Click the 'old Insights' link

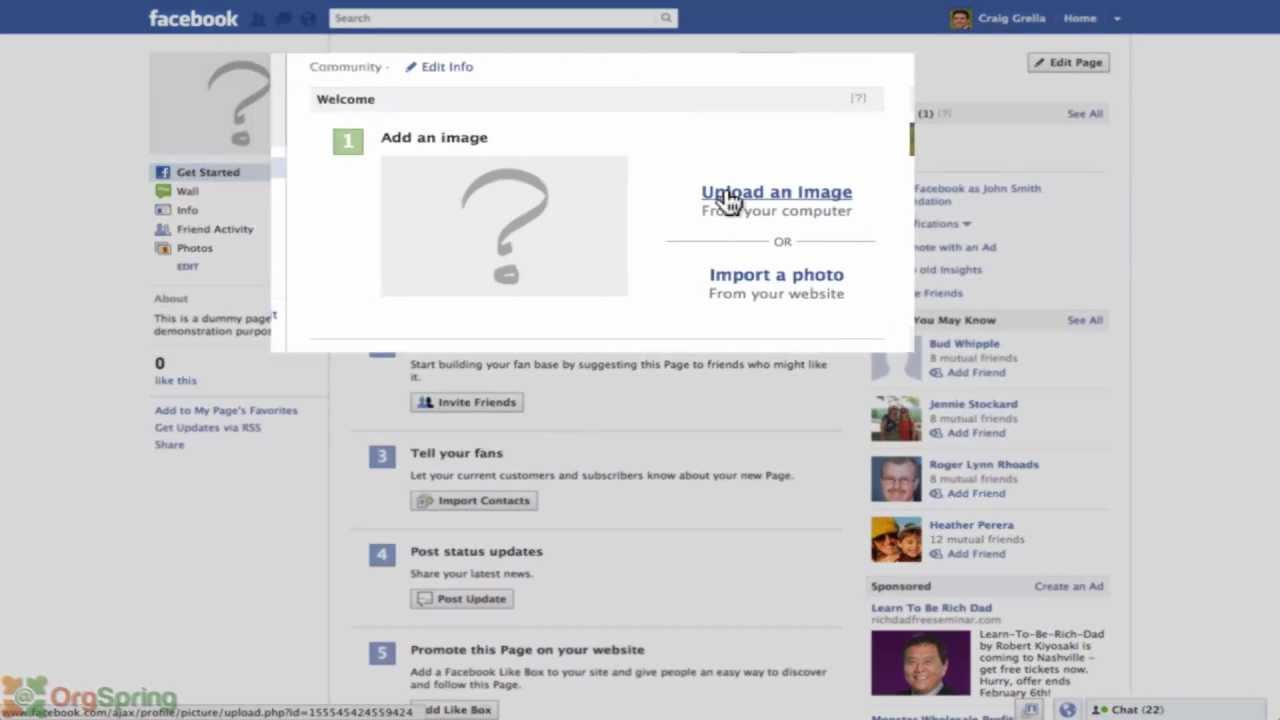[948, 269]
